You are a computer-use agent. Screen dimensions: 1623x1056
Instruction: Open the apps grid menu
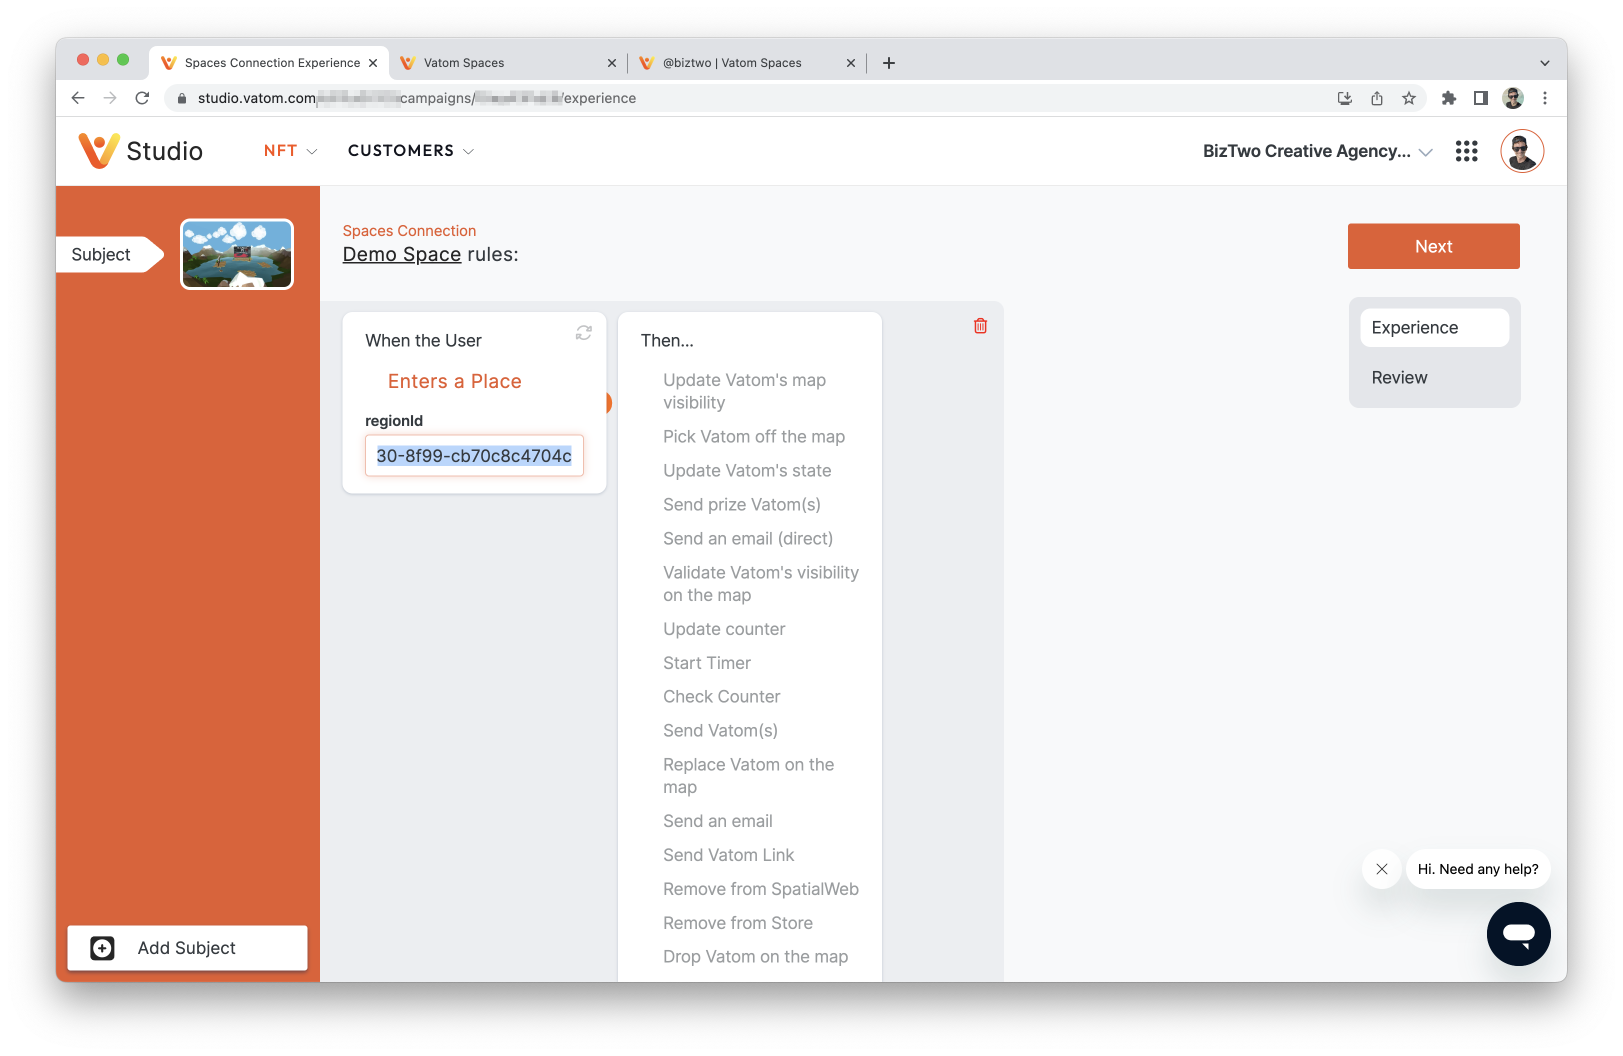click(1466, 151)
